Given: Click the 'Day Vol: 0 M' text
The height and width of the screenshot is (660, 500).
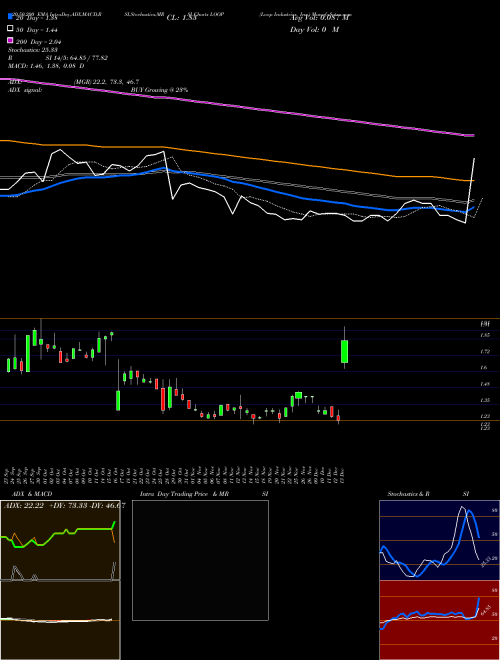Looking at the screenshot, I should tap(315, 30).
